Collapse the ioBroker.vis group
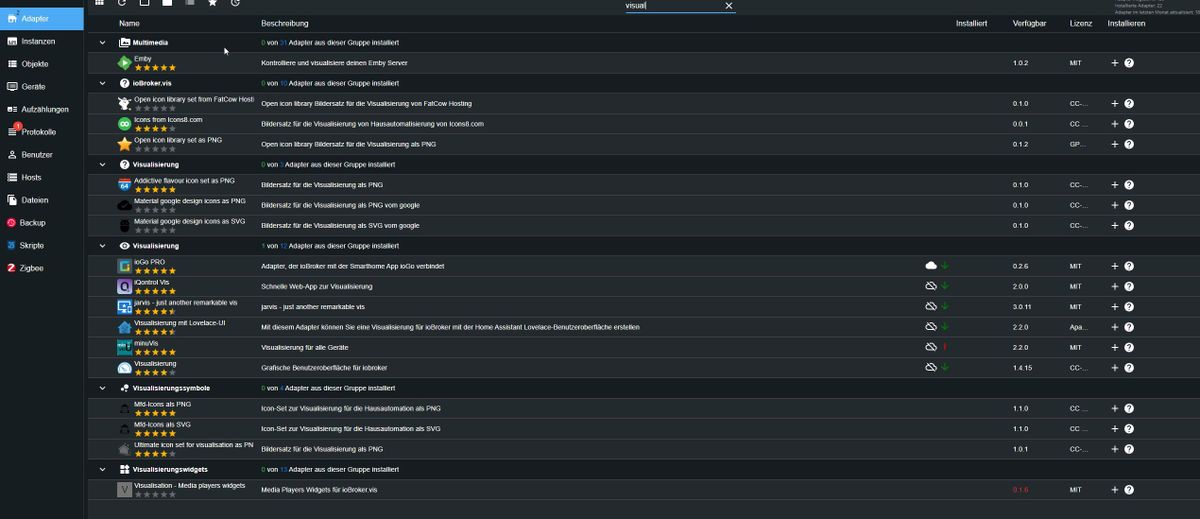Screen dimensions: 1200x519 101,83
